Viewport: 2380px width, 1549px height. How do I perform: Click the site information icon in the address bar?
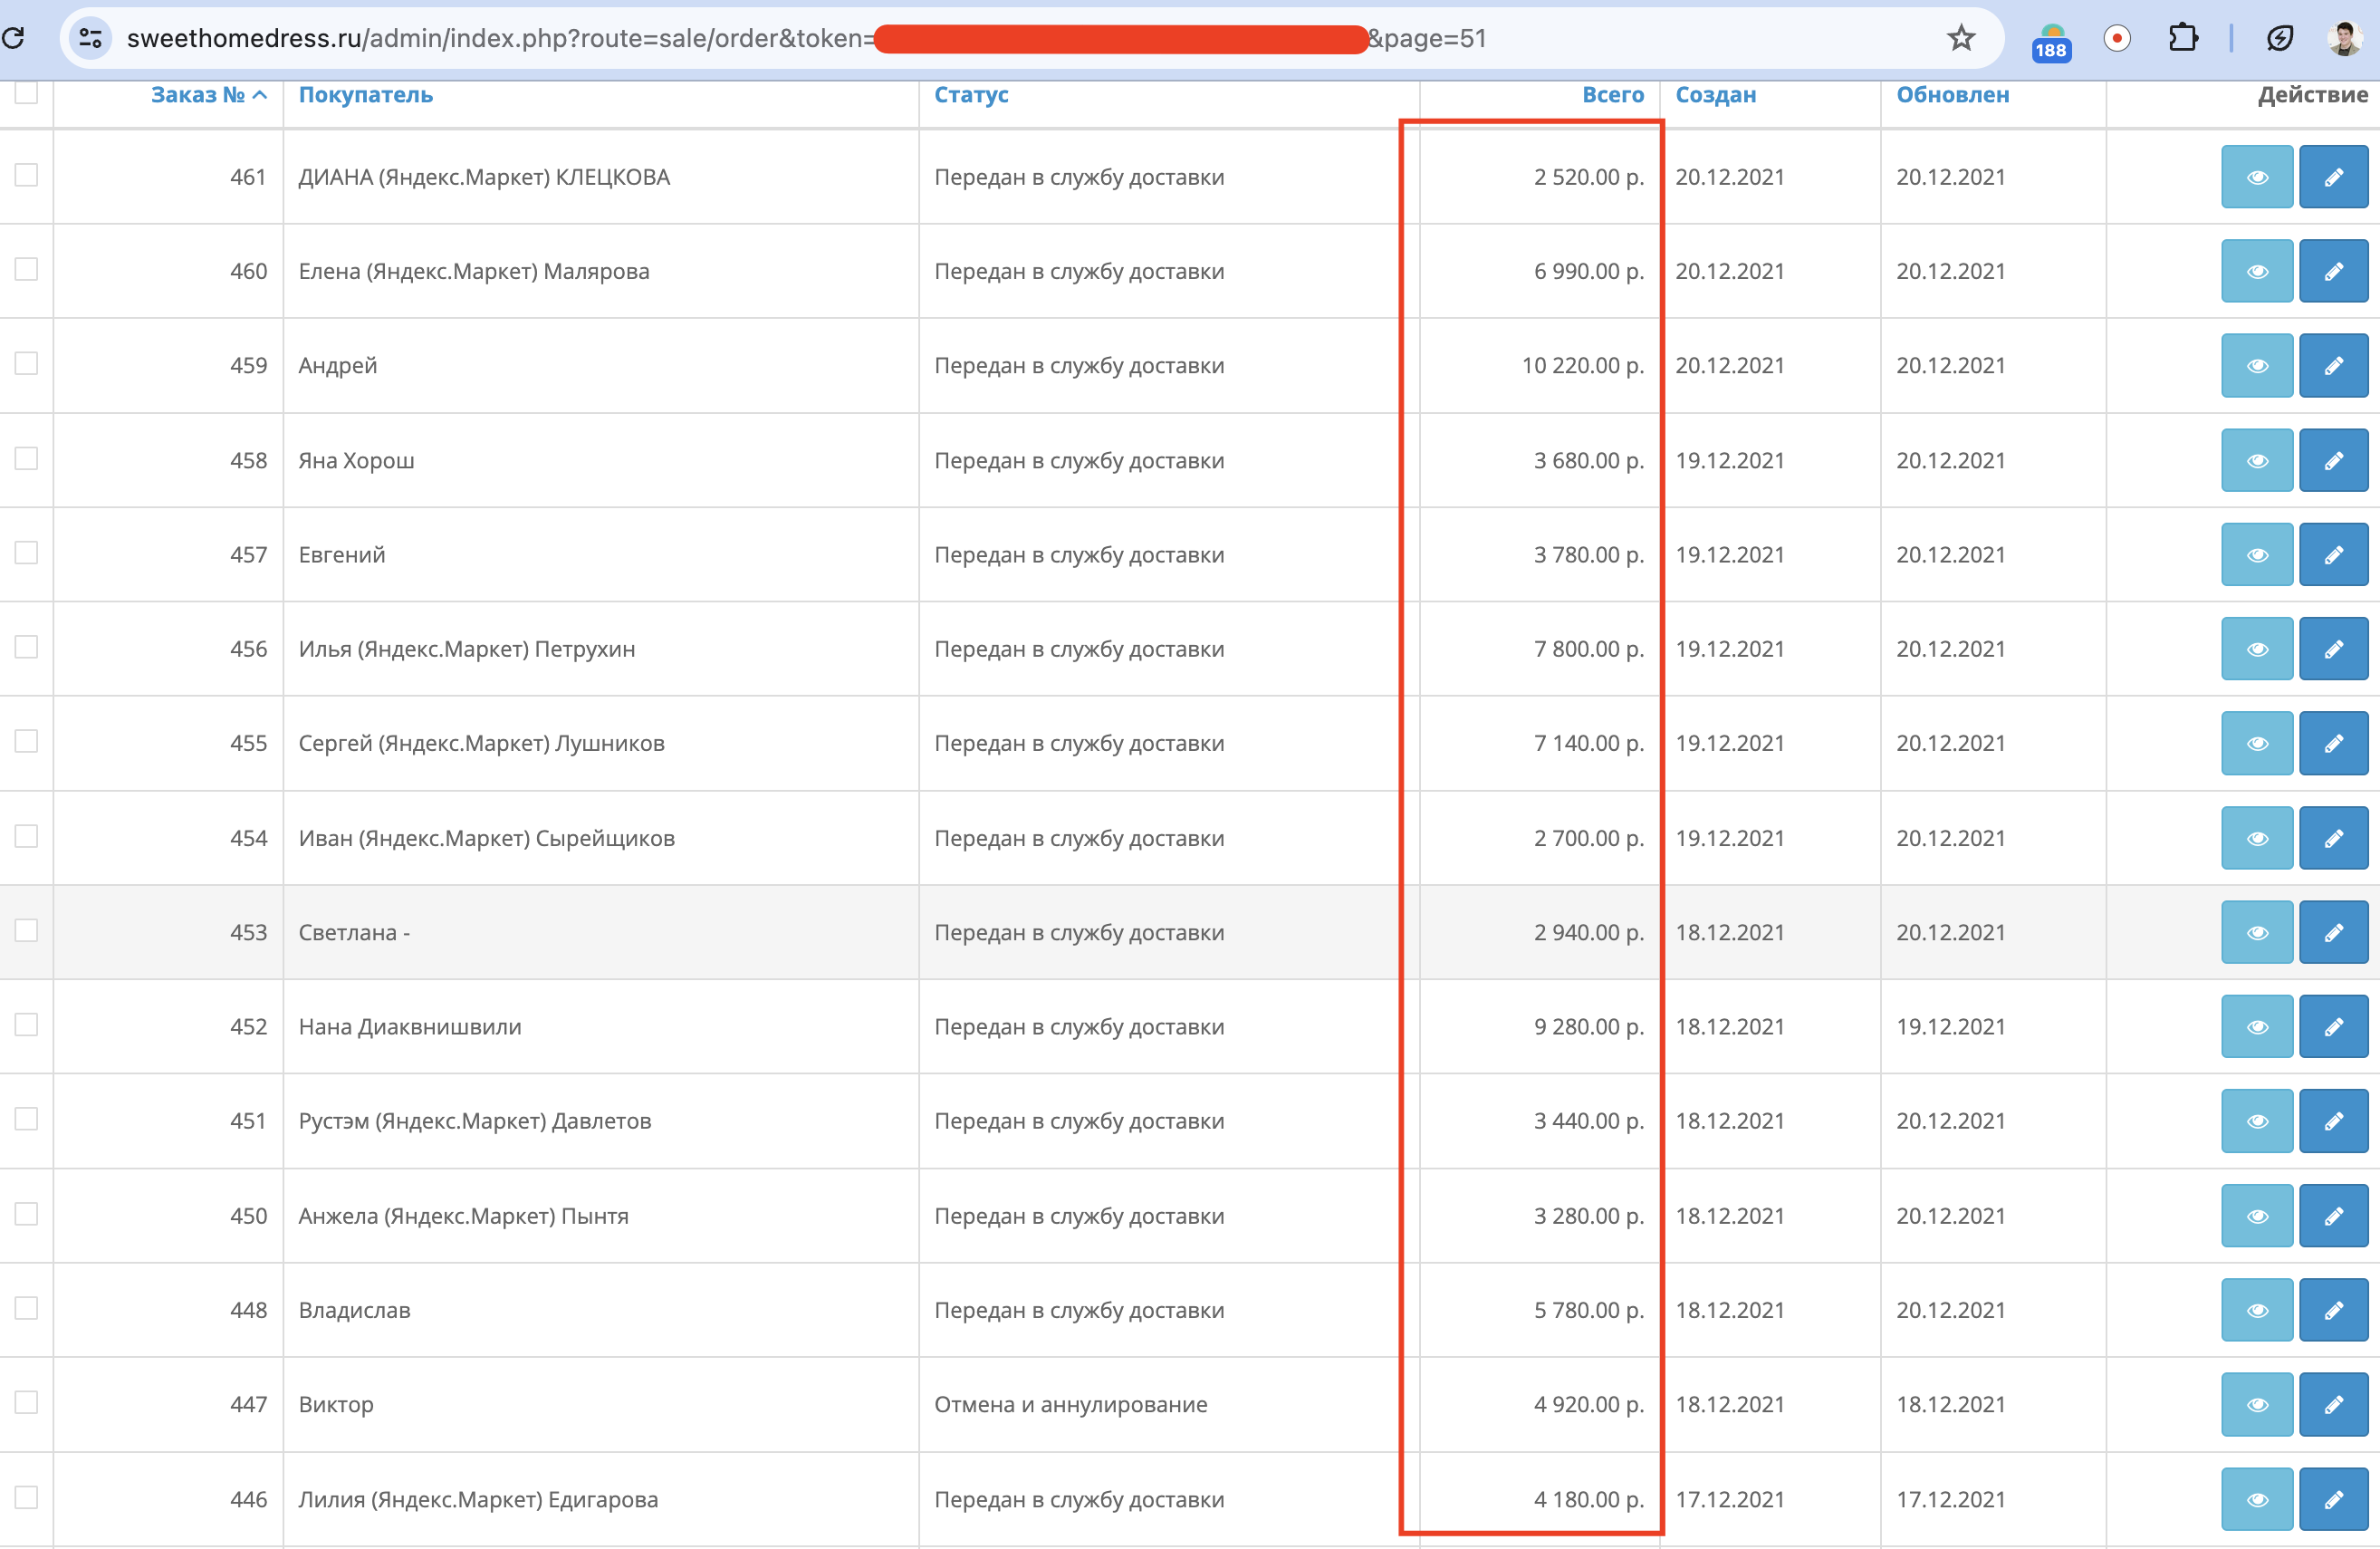[90, 38]
